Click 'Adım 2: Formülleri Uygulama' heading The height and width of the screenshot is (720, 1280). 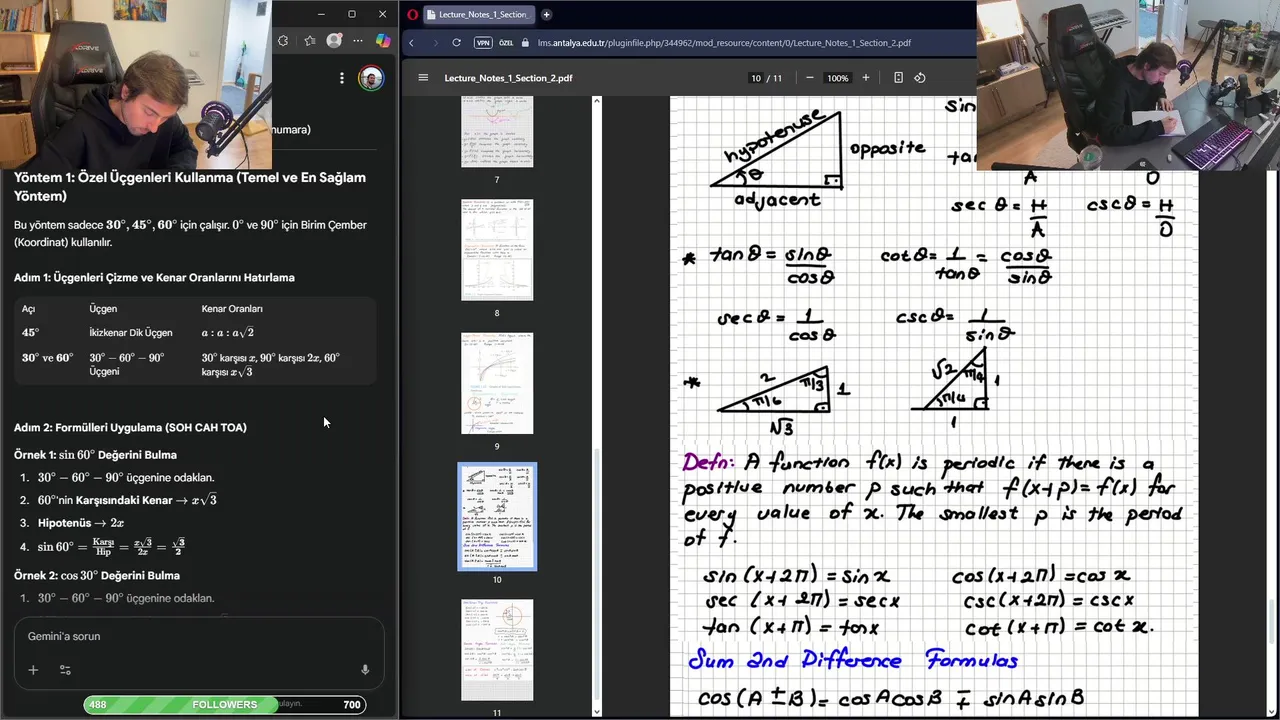[130, 427]
